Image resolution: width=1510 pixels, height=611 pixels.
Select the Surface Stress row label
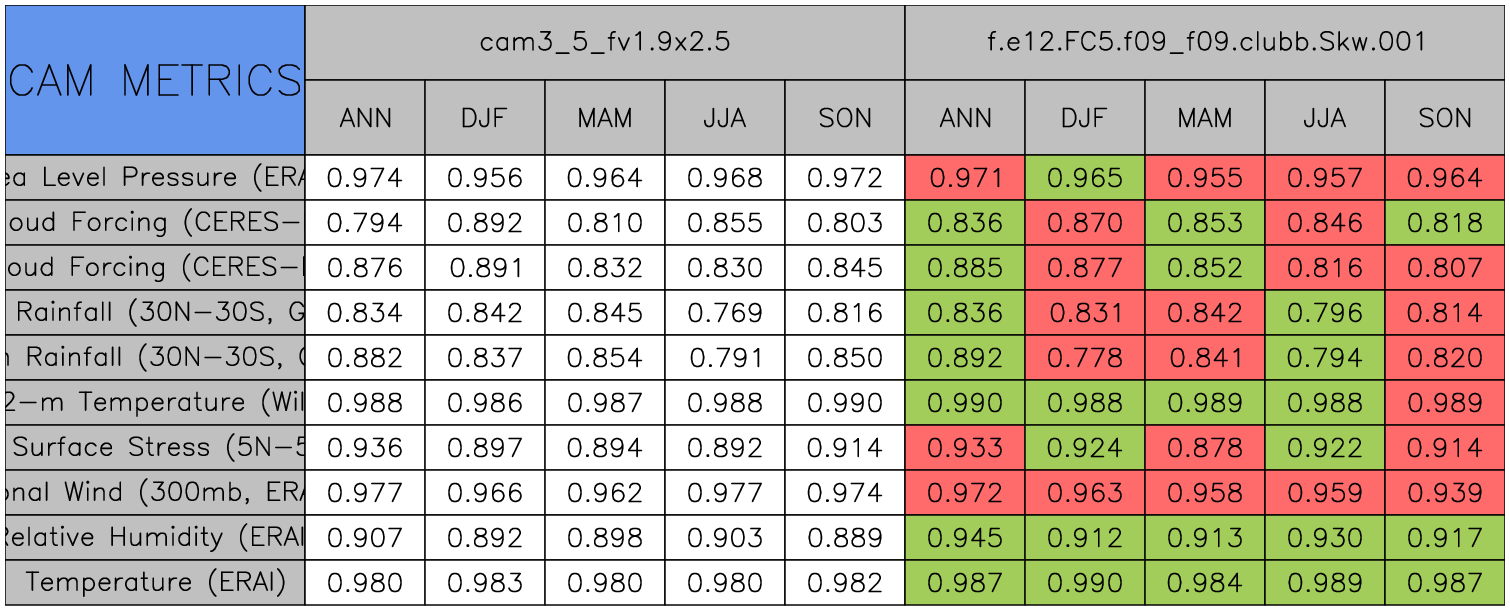[155, 448]
